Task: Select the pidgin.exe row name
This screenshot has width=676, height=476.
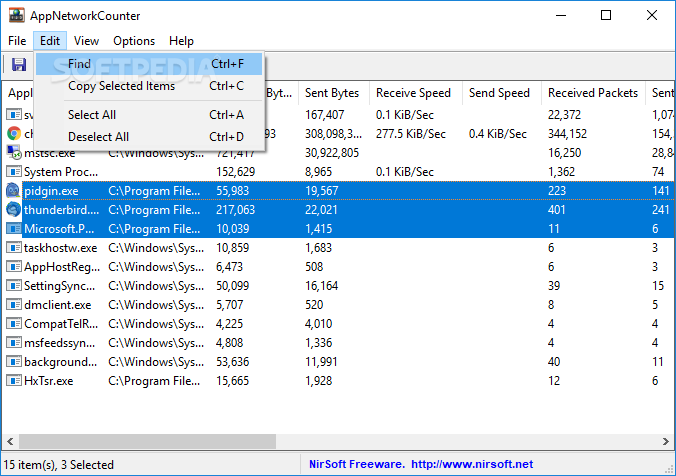Action: coord(51,191)
